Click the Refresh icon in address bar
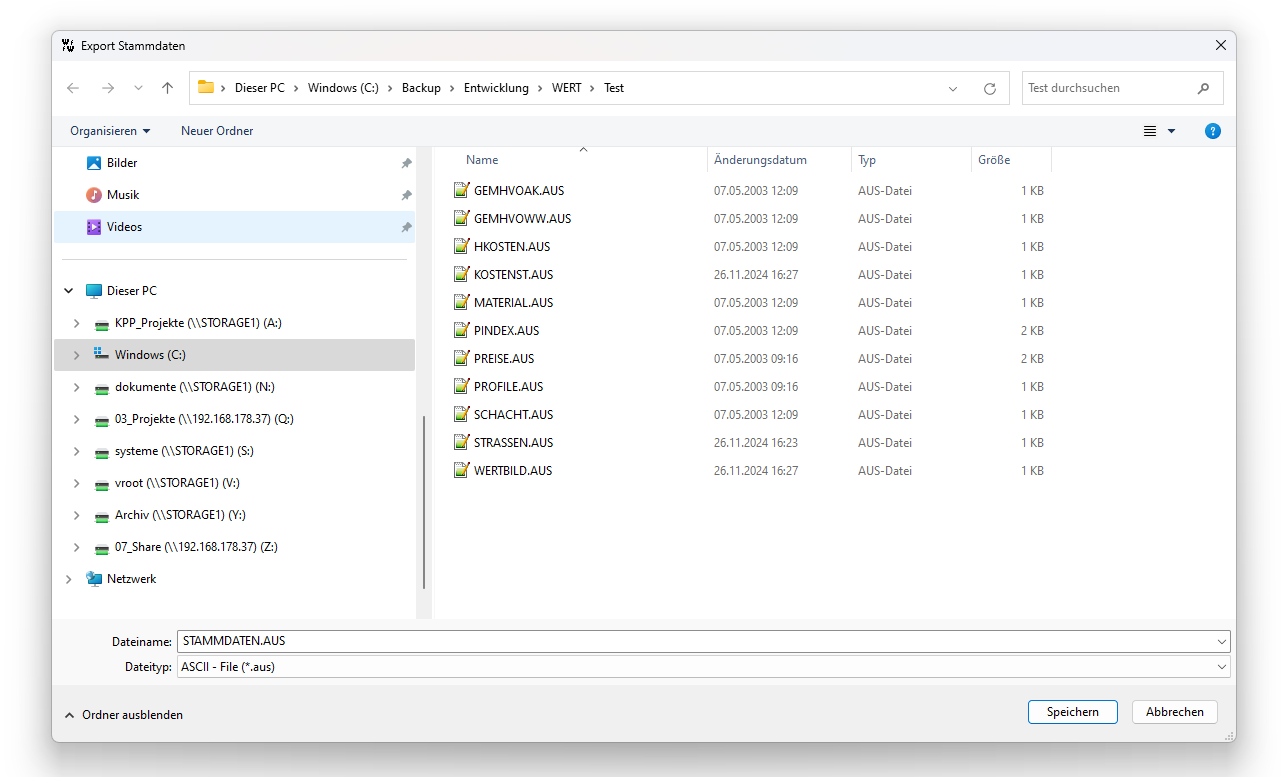Viewport: 1281px width, 777px height. point(990,88)
